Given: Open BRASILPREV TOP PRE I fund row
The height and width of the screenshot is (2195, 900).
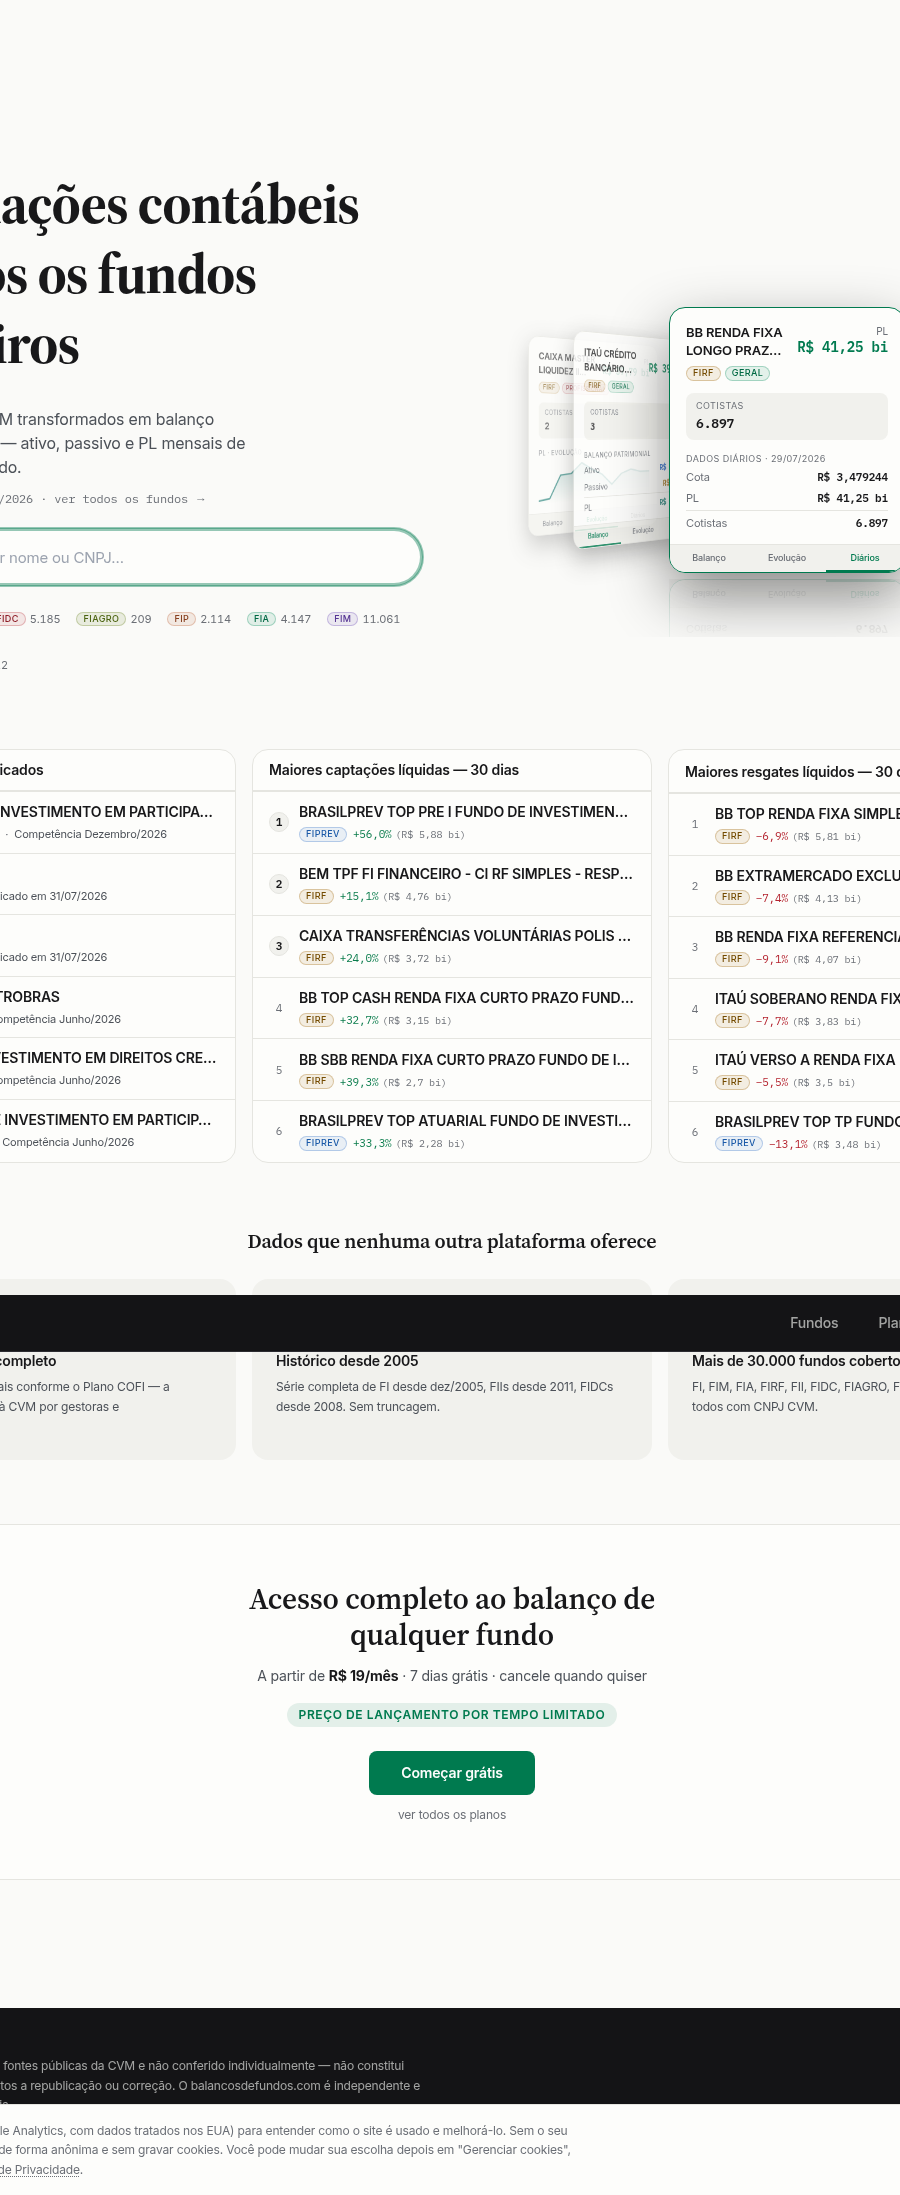Looking at the screenshot, I should 452,822.
